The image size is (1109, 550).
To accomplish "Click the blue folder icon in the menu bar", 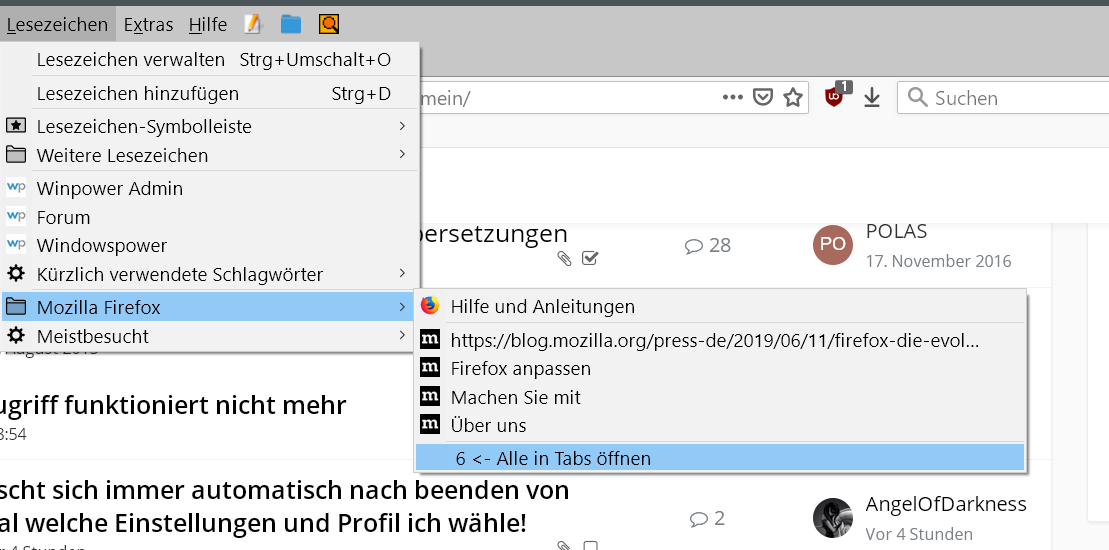I will coord(291,24).
